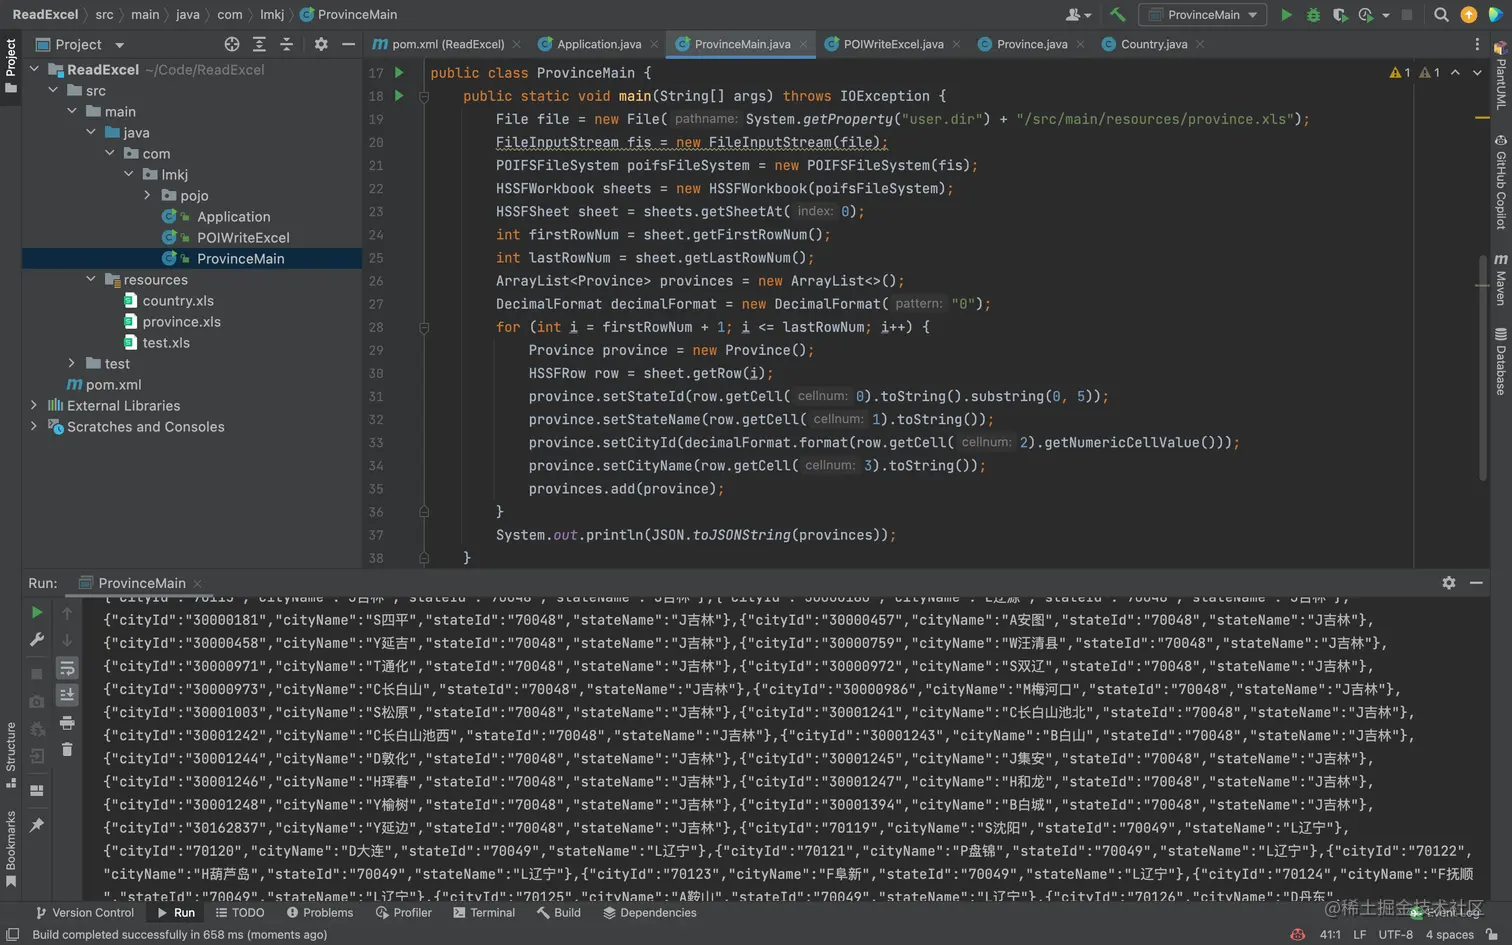Click the run gutter arrow beside line 18

399,96
